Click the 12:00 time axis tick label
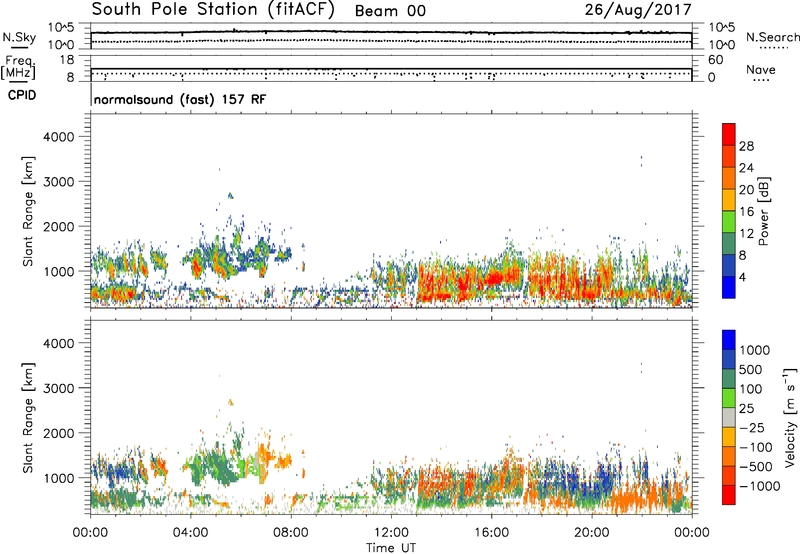Viewport: 800px width, 554px height. point(391,533)
